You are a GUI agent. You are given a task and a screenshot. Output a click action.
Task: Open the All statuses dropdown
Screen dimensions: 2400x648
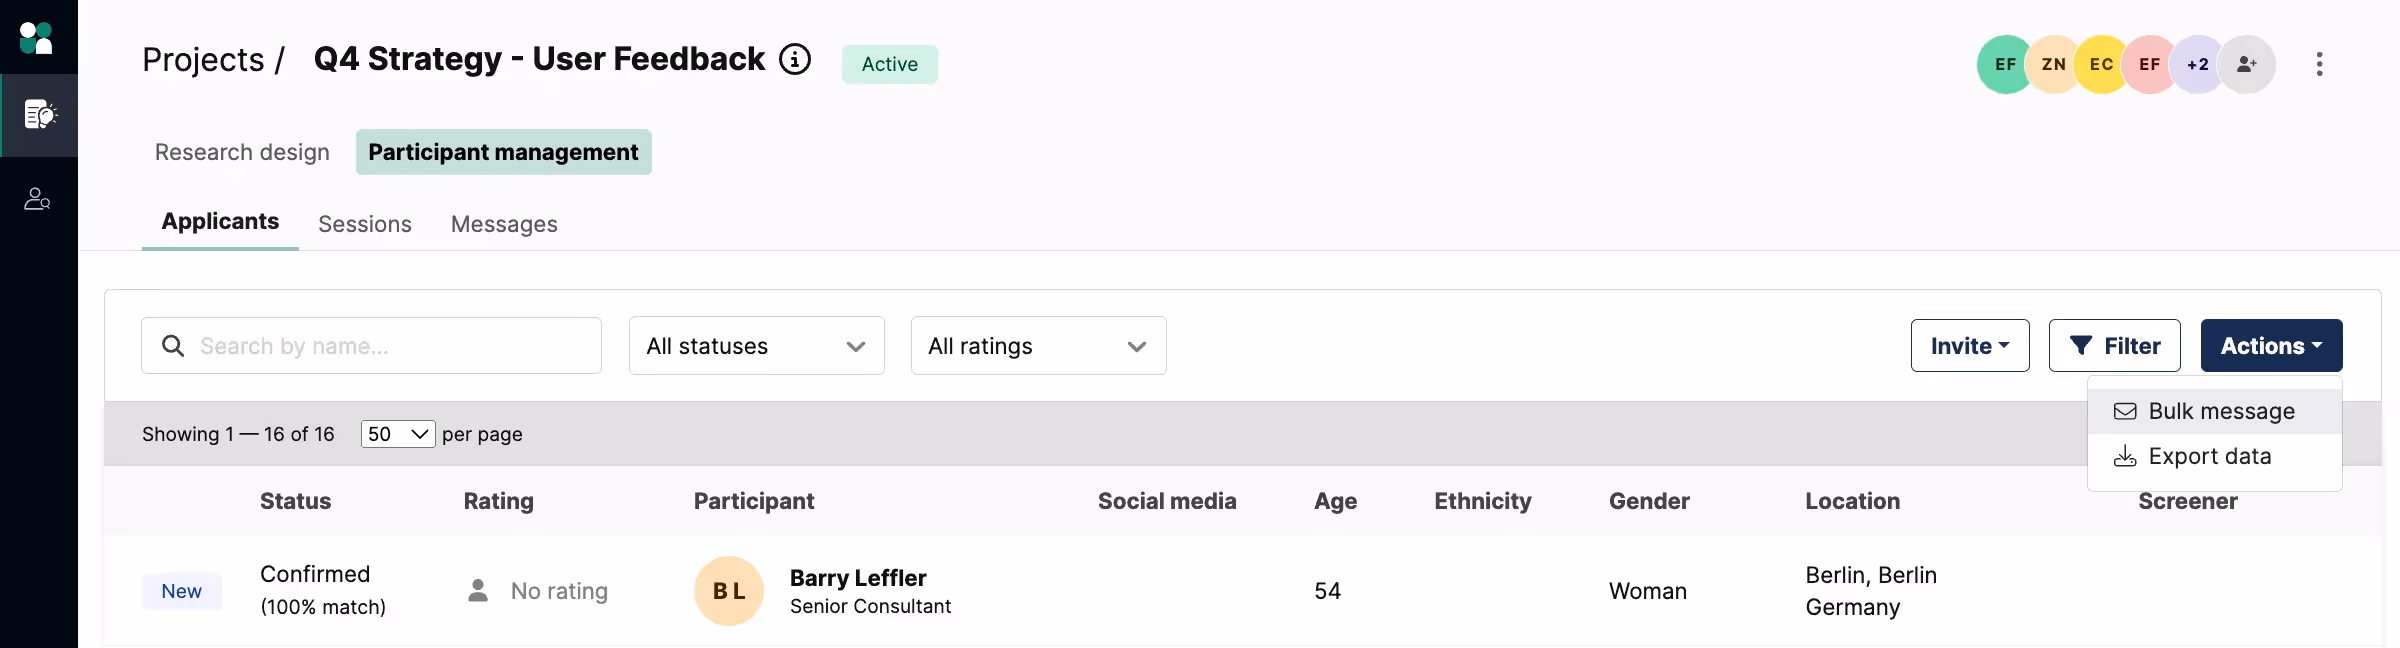[756, 346]
